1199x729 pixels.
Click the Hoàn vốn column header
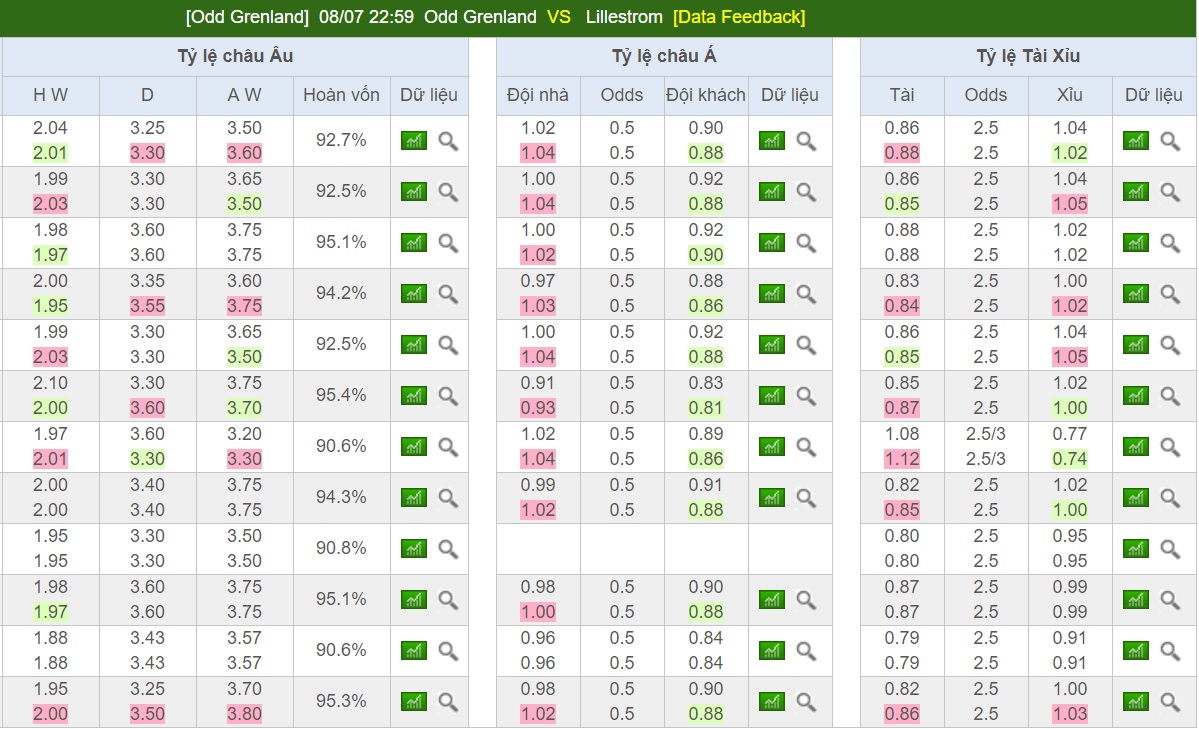tap(341, 95)
